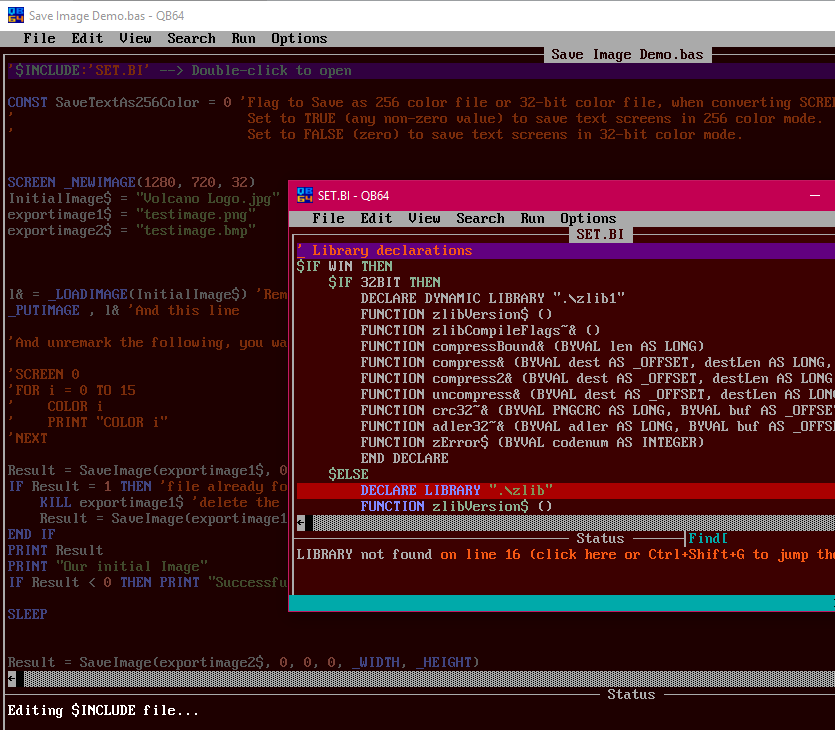Viewport: 835px width, 730px height.
Task: Open Search menu in SET.BI window
Action: click(x=480, y=218)
